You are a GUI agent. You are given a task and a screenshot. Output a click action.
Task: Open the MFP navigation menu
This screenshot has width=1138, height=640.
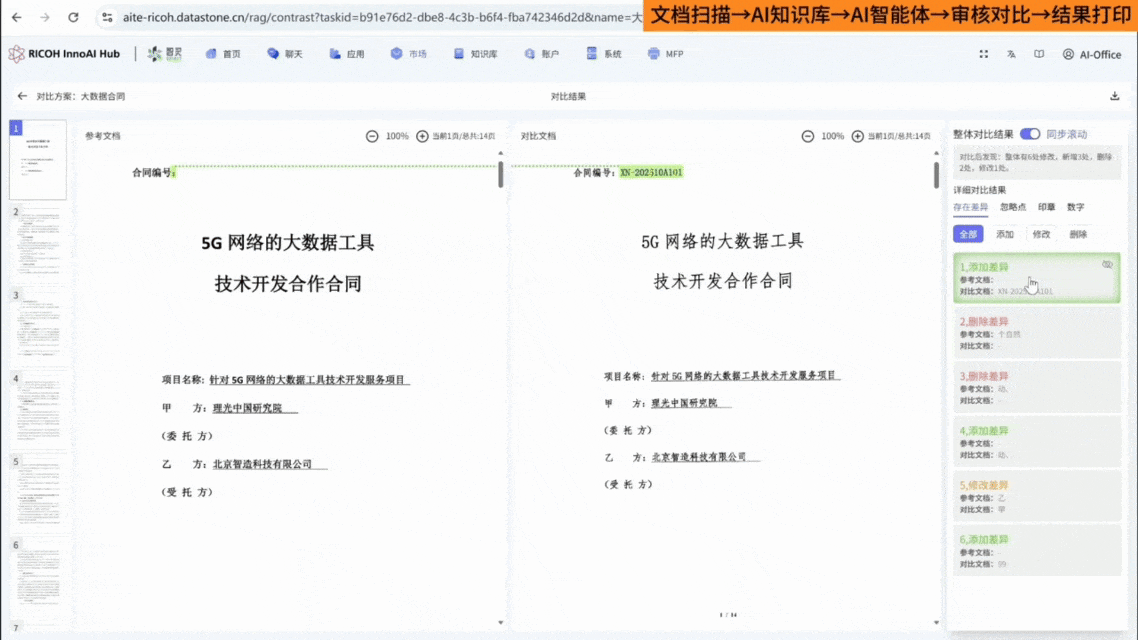click(665, 54)
